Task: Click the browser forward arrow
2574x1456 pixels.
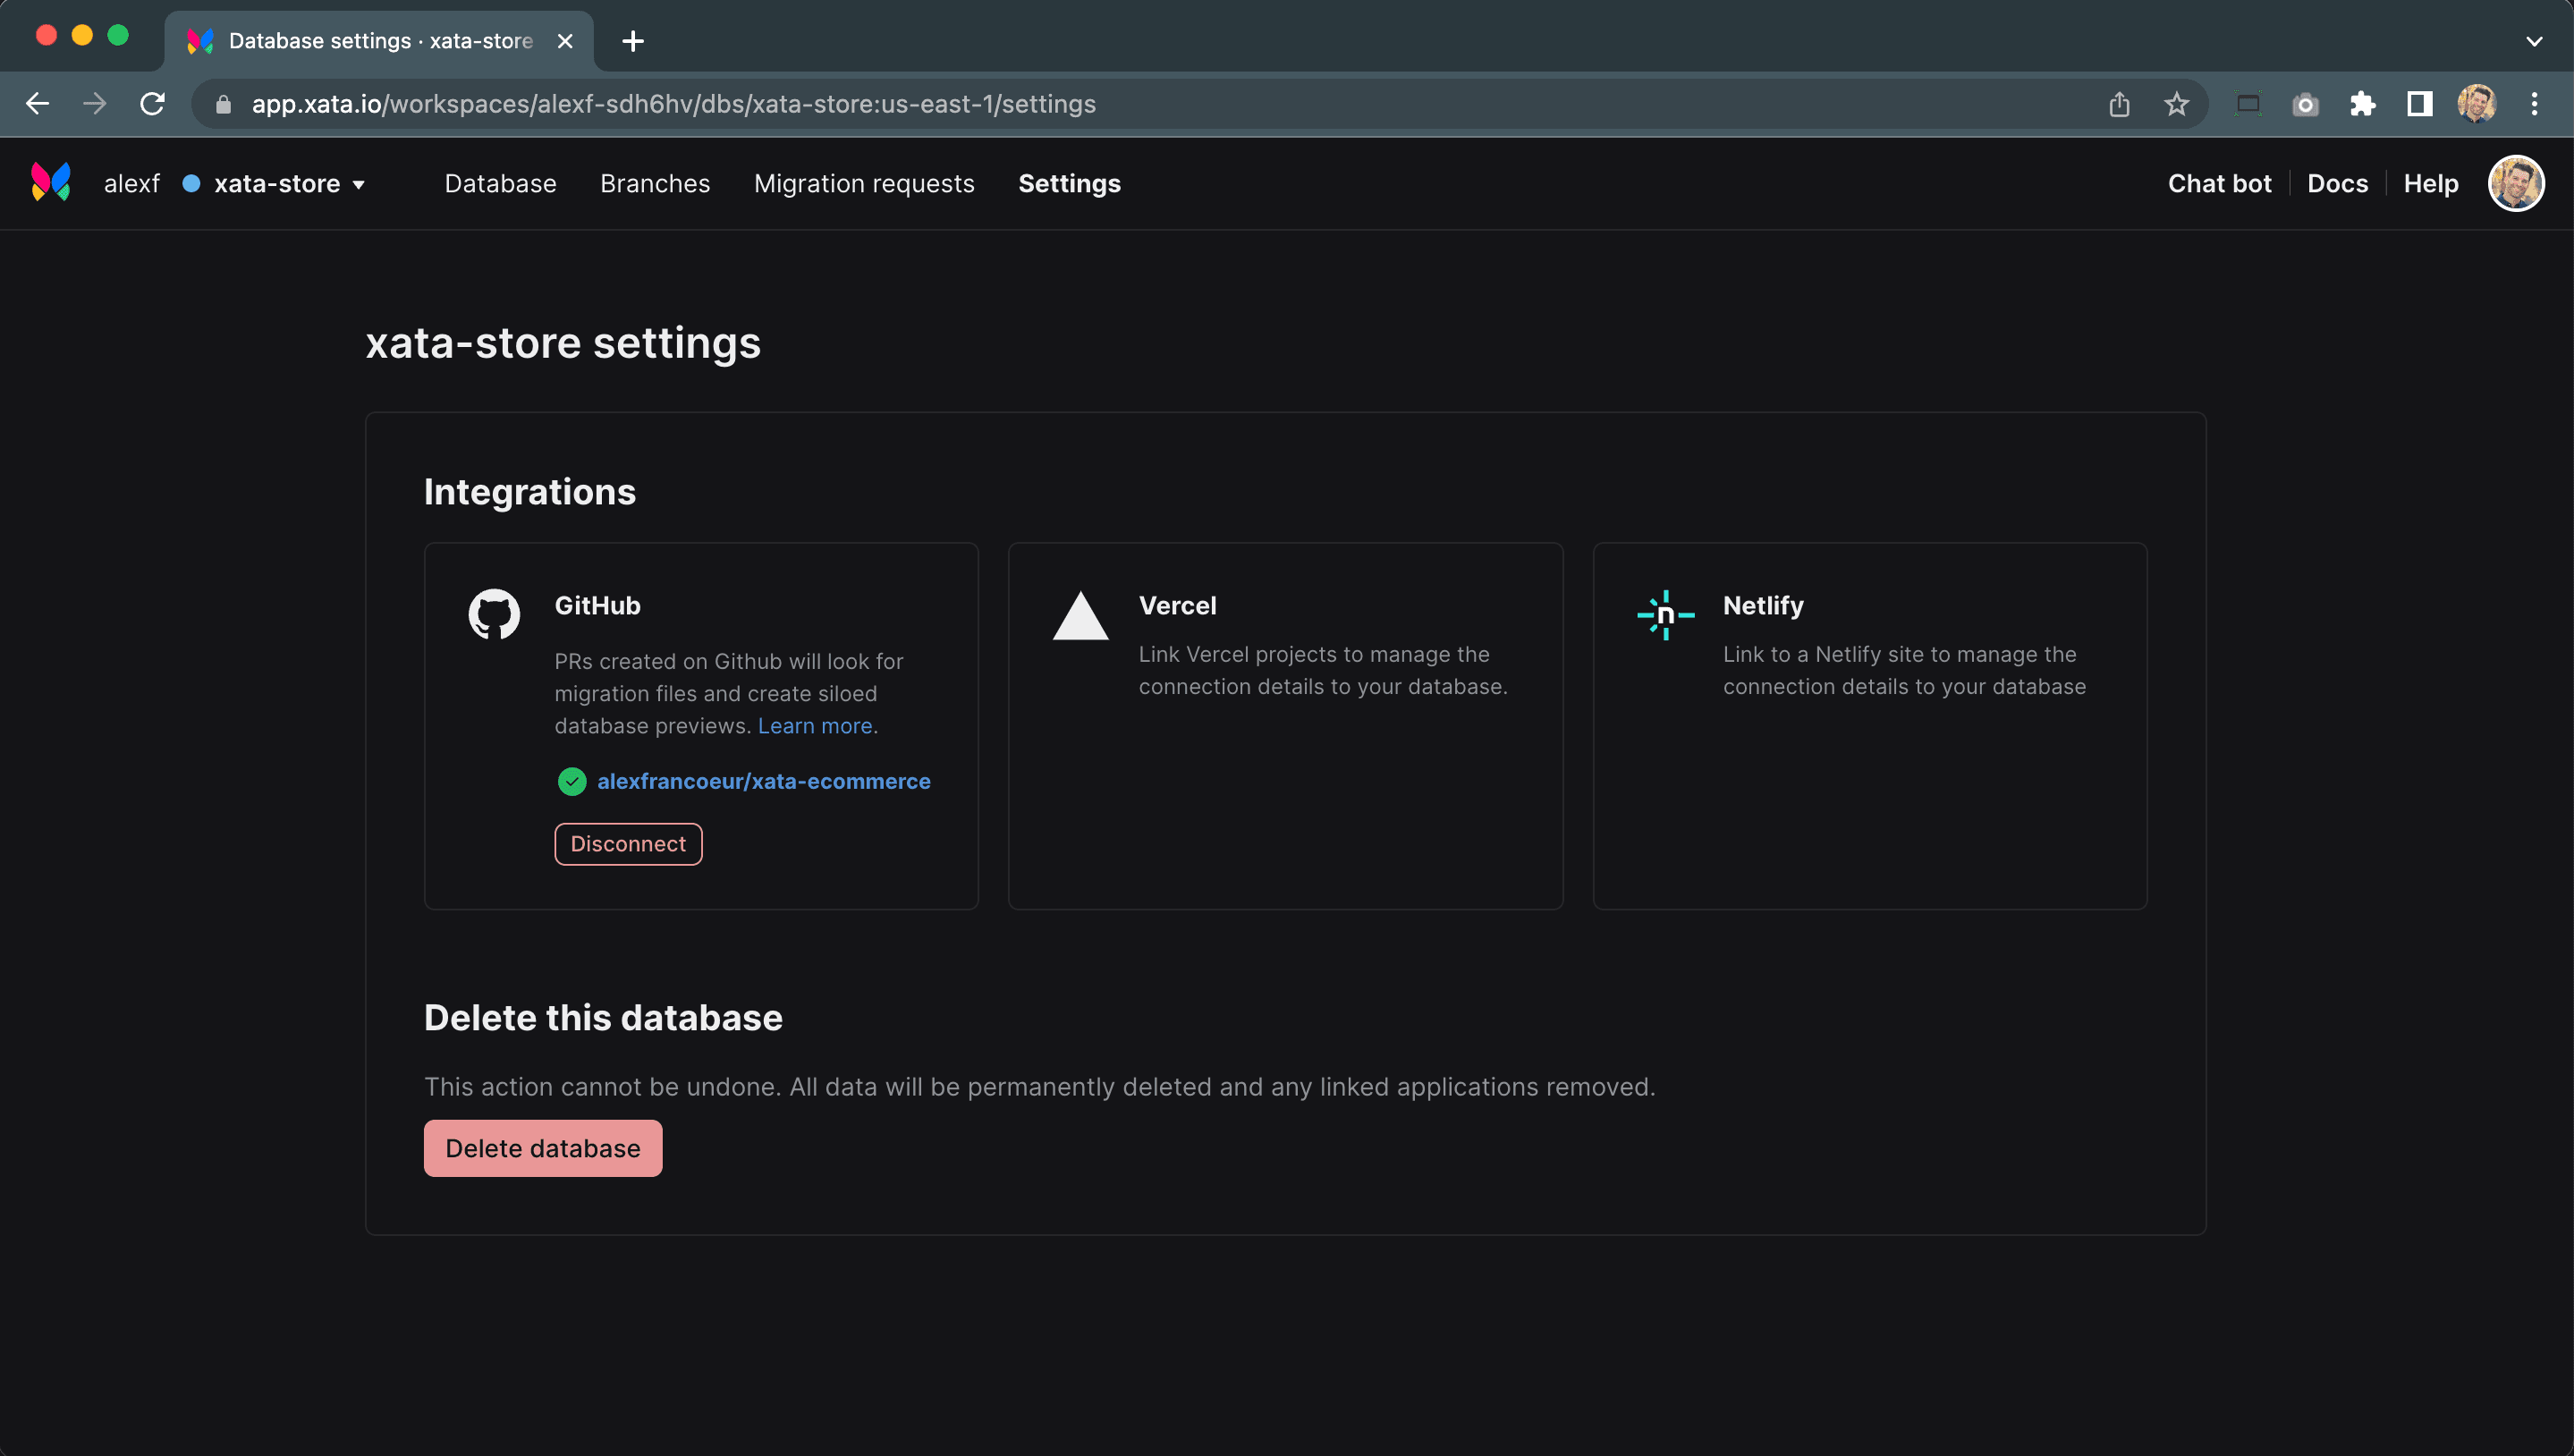Action: point(95,104)
